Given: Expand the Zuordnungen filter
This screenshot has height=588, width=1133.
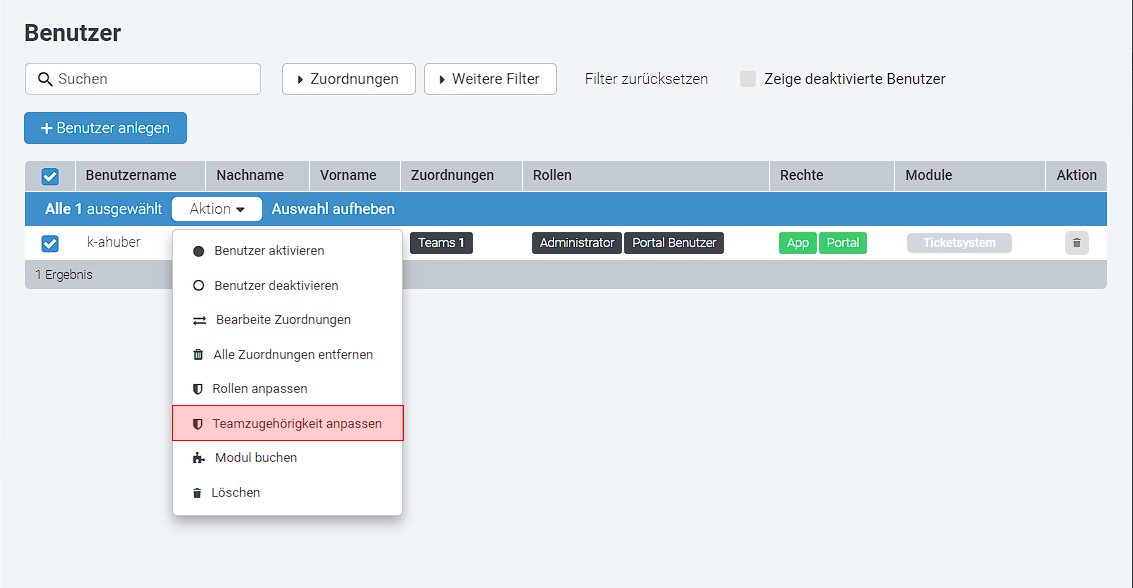Looking at the screenshot, I should [x=348, y=79].
